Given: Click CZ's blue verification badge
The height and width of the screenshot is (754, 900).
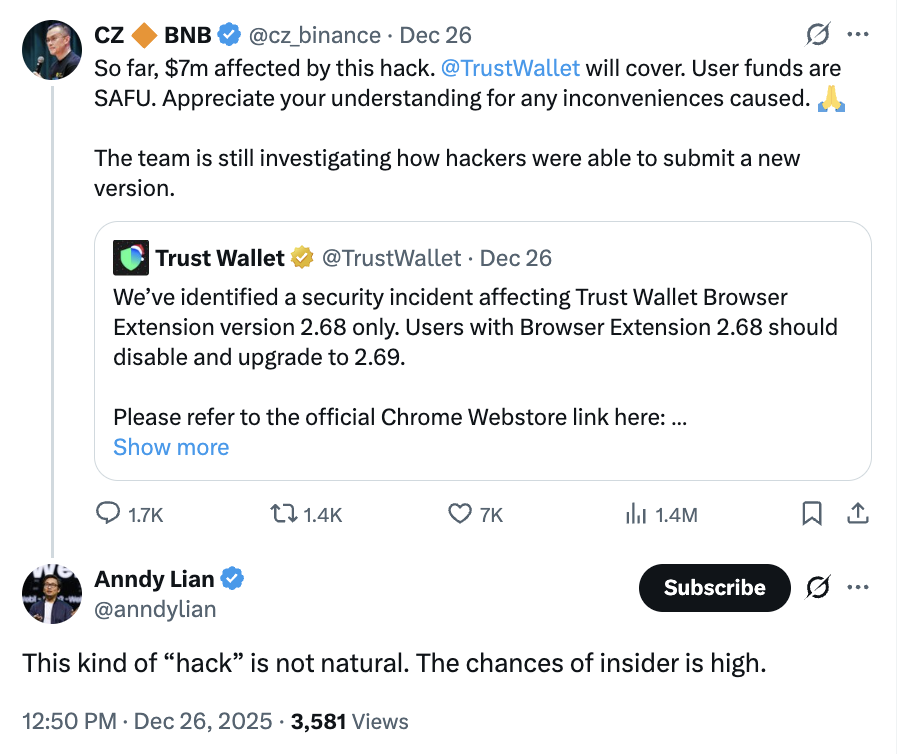Looking at the screenshot, I should [x=229, y=33].
